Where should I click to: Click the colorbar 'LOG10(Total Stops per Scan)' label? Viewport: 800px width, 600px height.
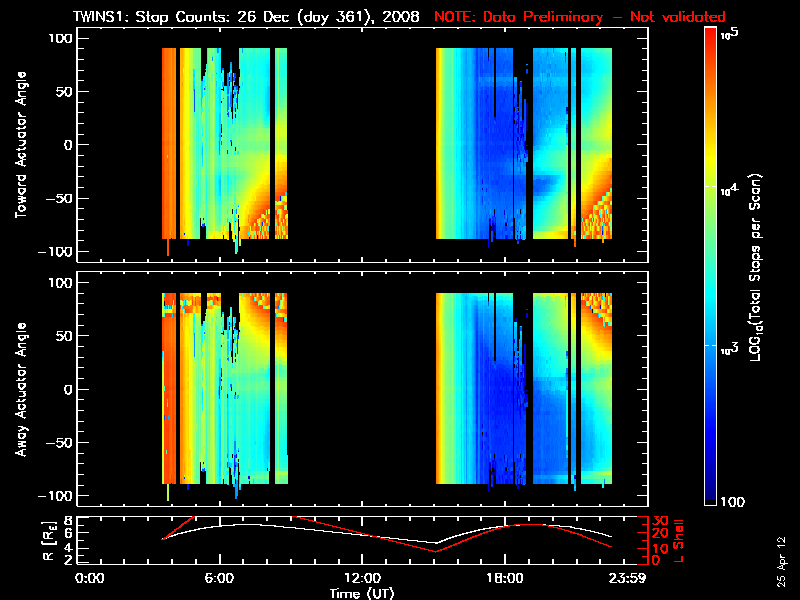pyautogui.click(x=756, y=267)
